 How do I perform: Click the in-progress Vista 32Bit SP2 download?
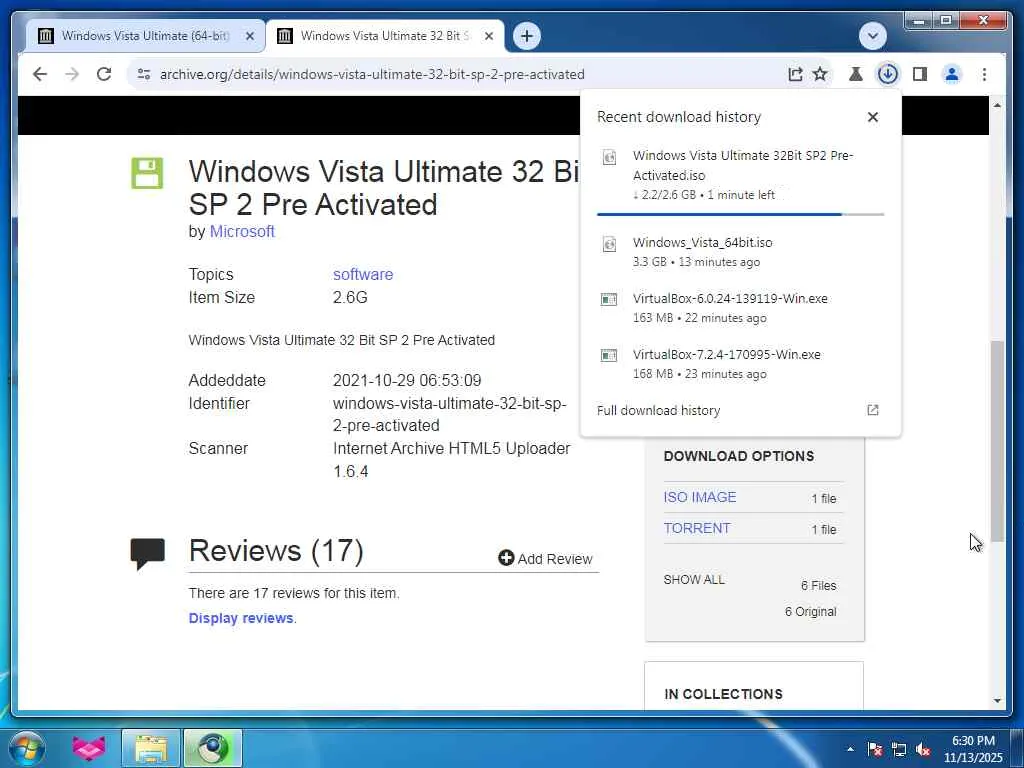(741, 174)
